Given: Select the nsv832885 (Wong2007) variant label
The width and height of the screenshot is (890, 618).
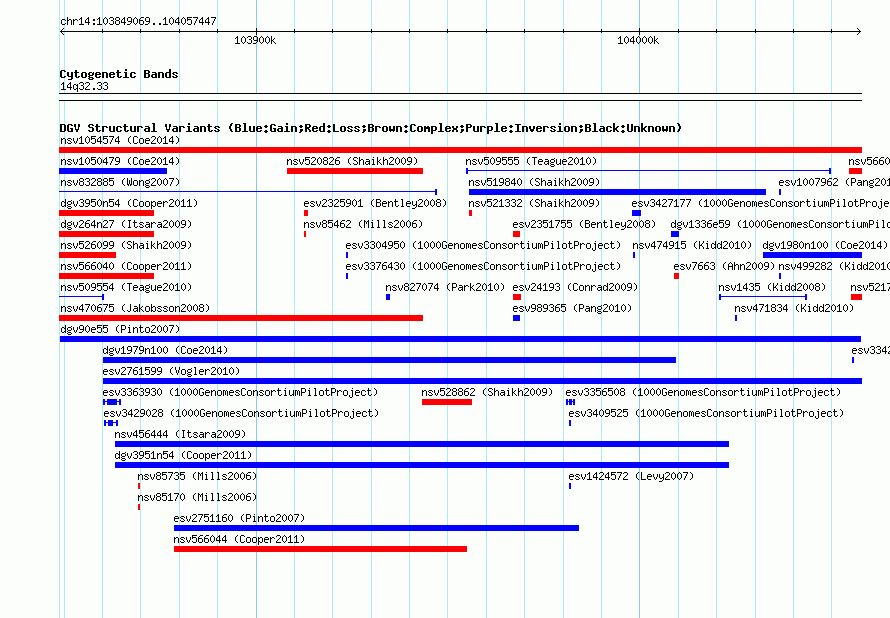Looking at the screenshot, I should [x=120, y=182].
